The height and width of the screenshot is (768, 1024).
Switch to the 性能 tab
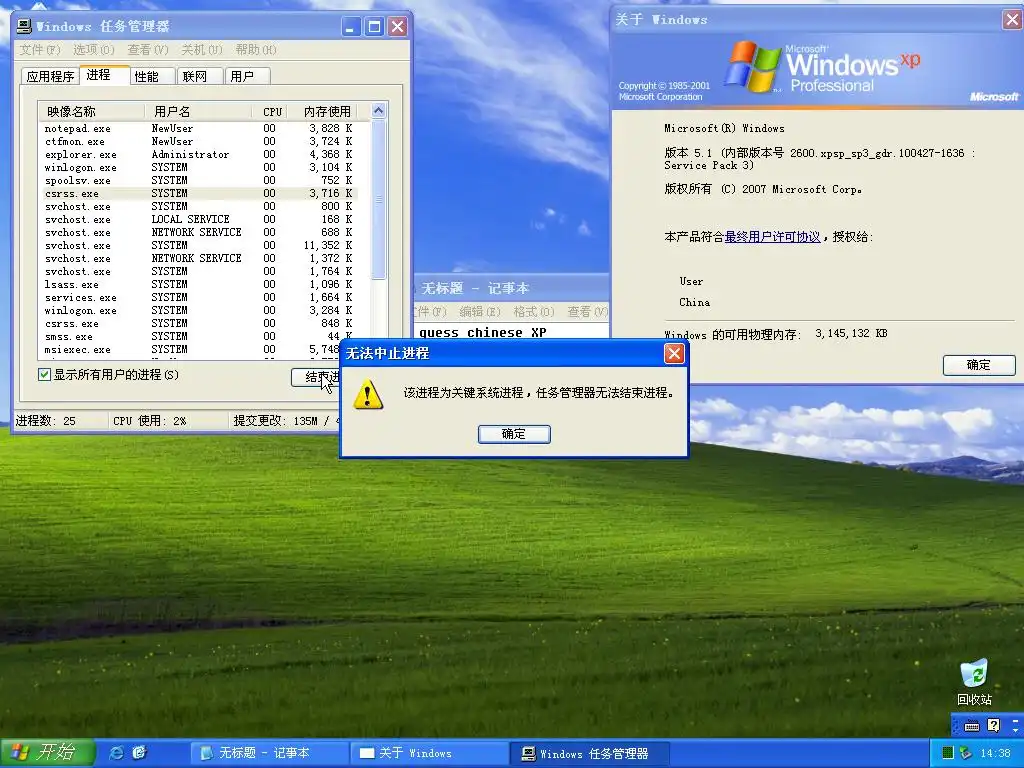[x=152, y=76]
